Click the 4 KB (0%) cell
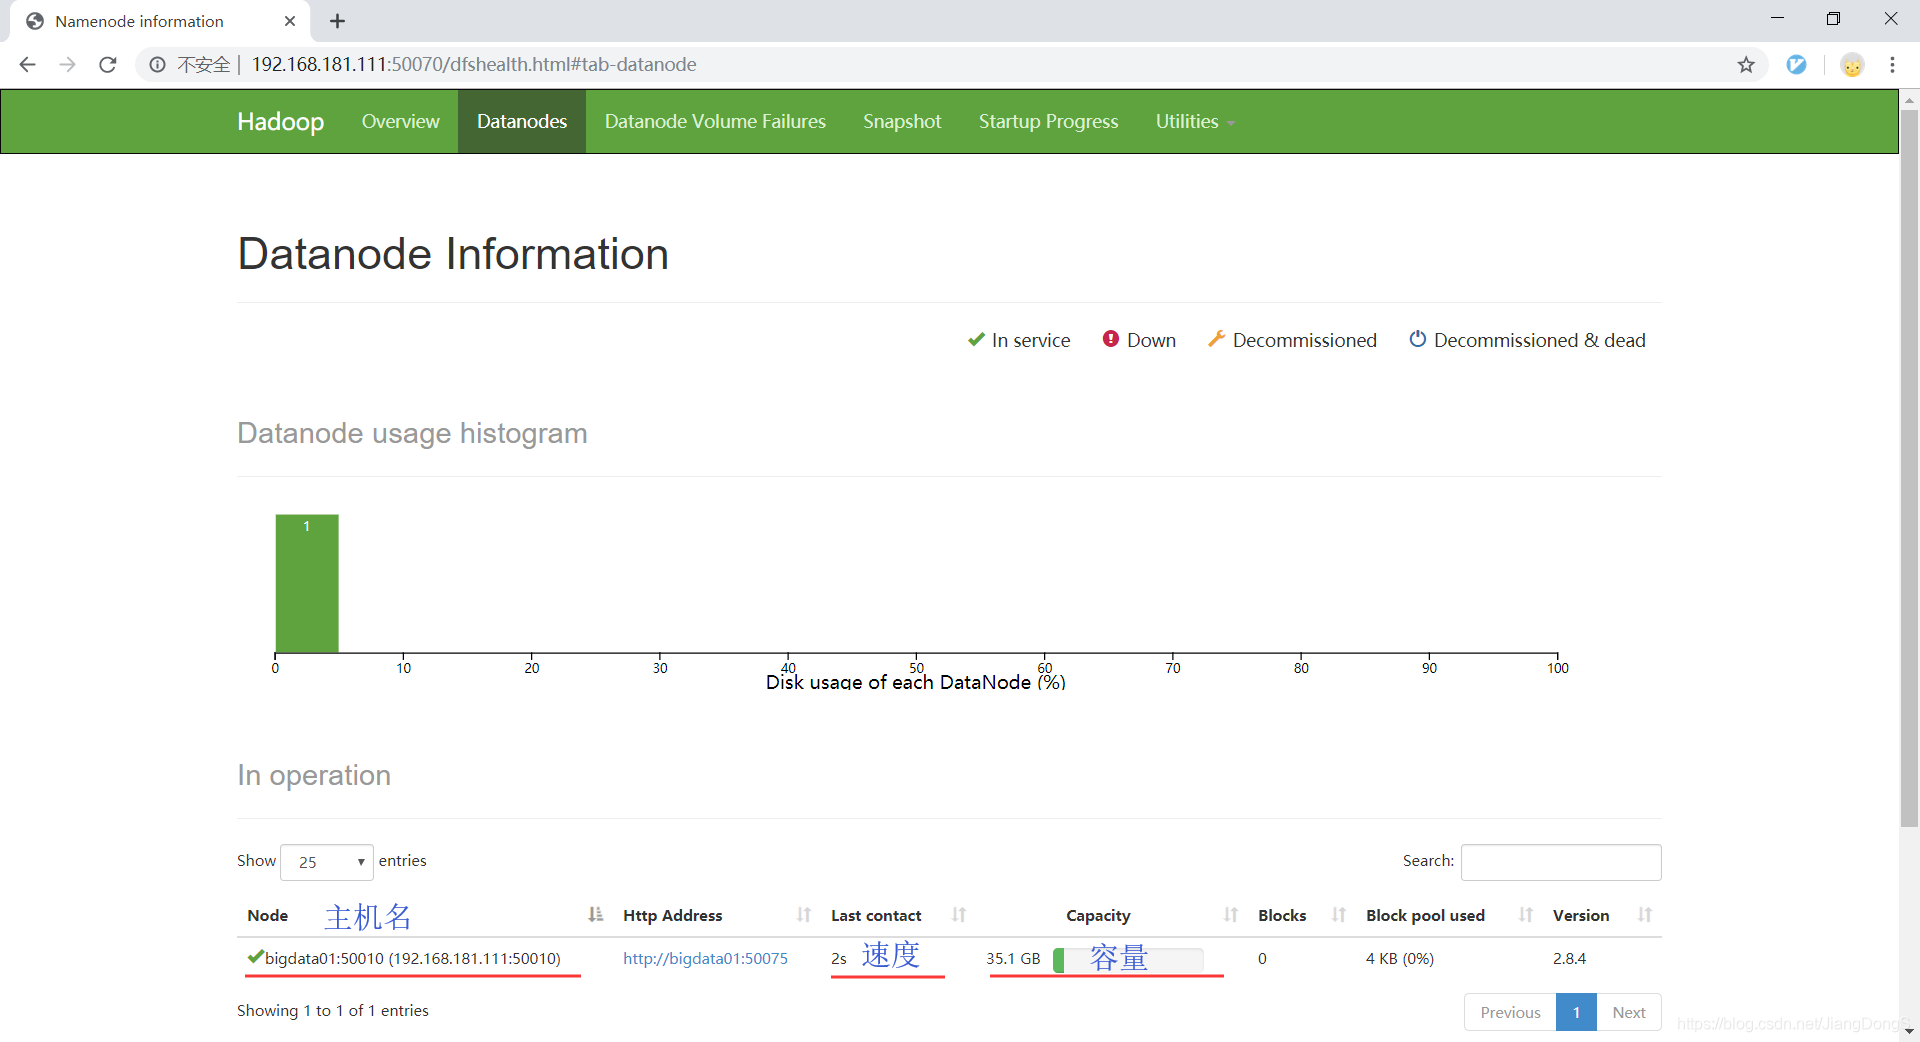 (x=1400, y=958)
